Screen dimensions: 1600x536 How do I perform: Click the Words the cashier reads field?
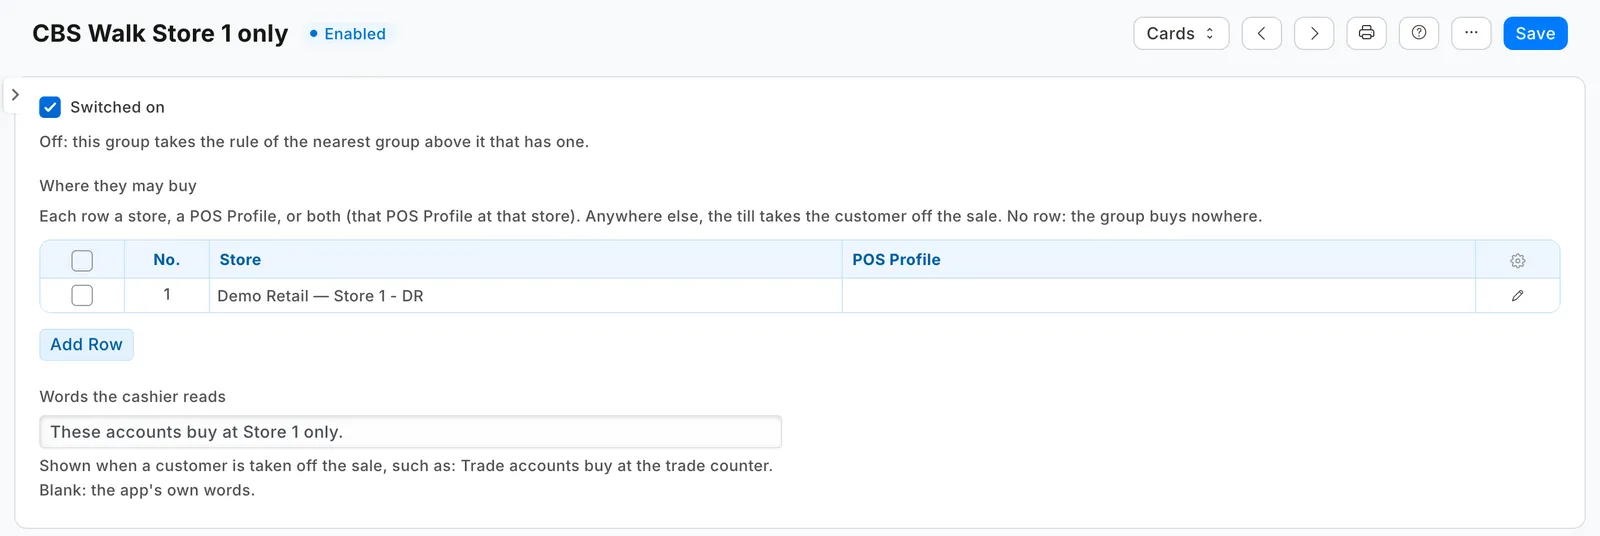410,432
